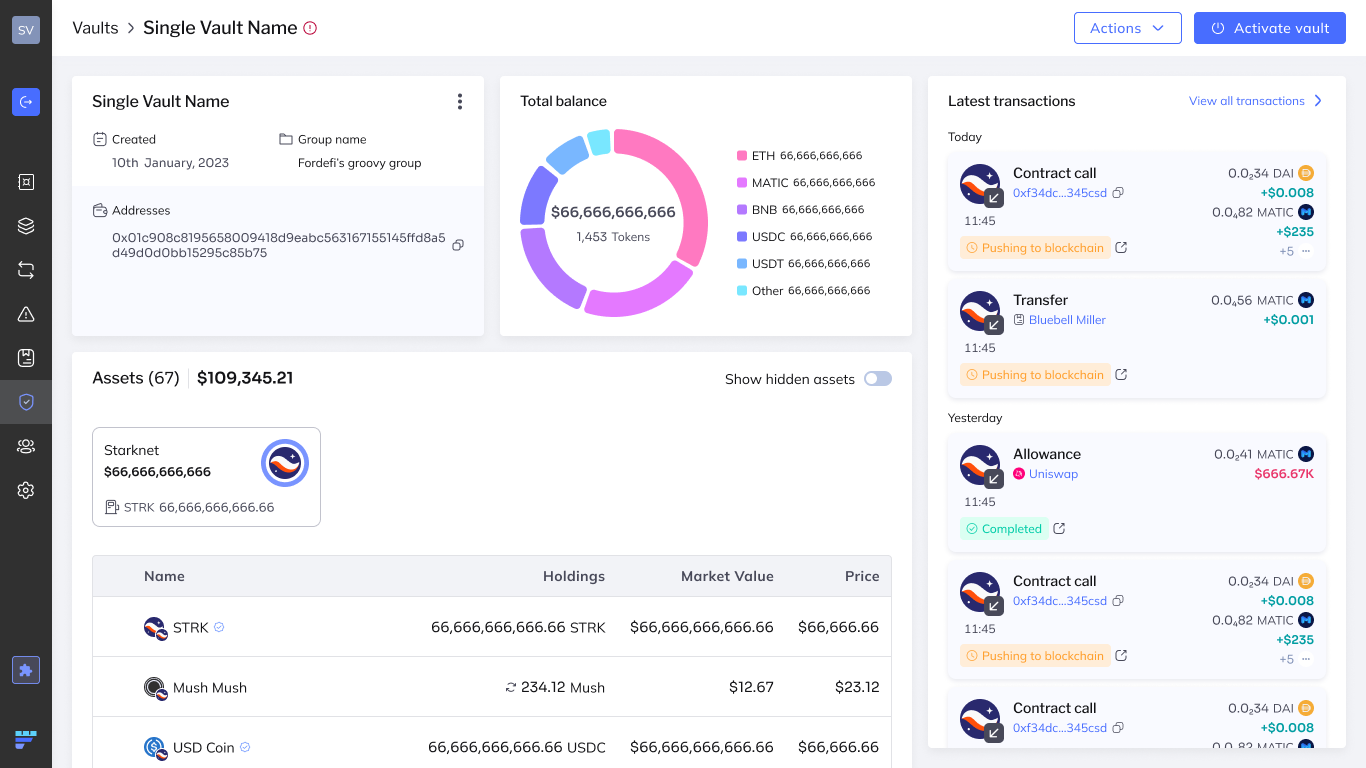The width and height of the screenshot is (1366, 768).
Task: Open the Transfer transaction card
Action: (x=1137, y=338)
